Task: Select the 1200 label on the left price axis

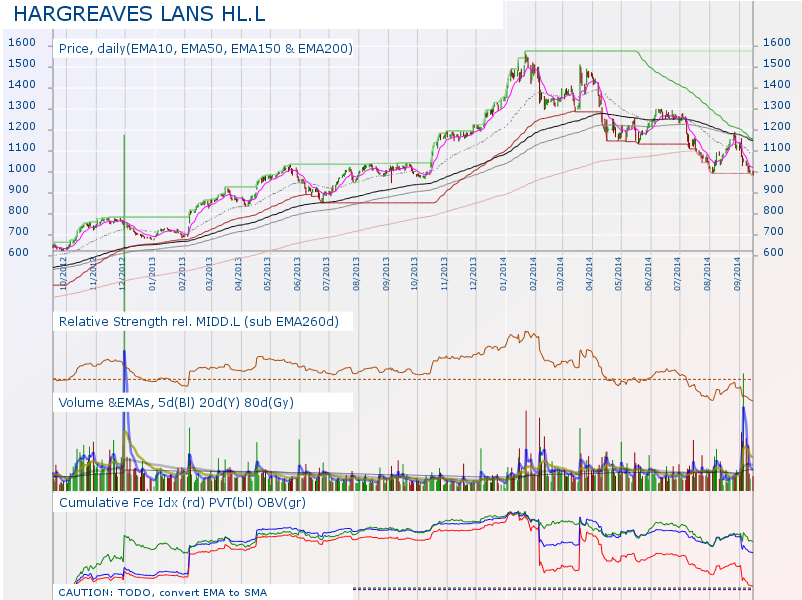Action: (22, 127)
